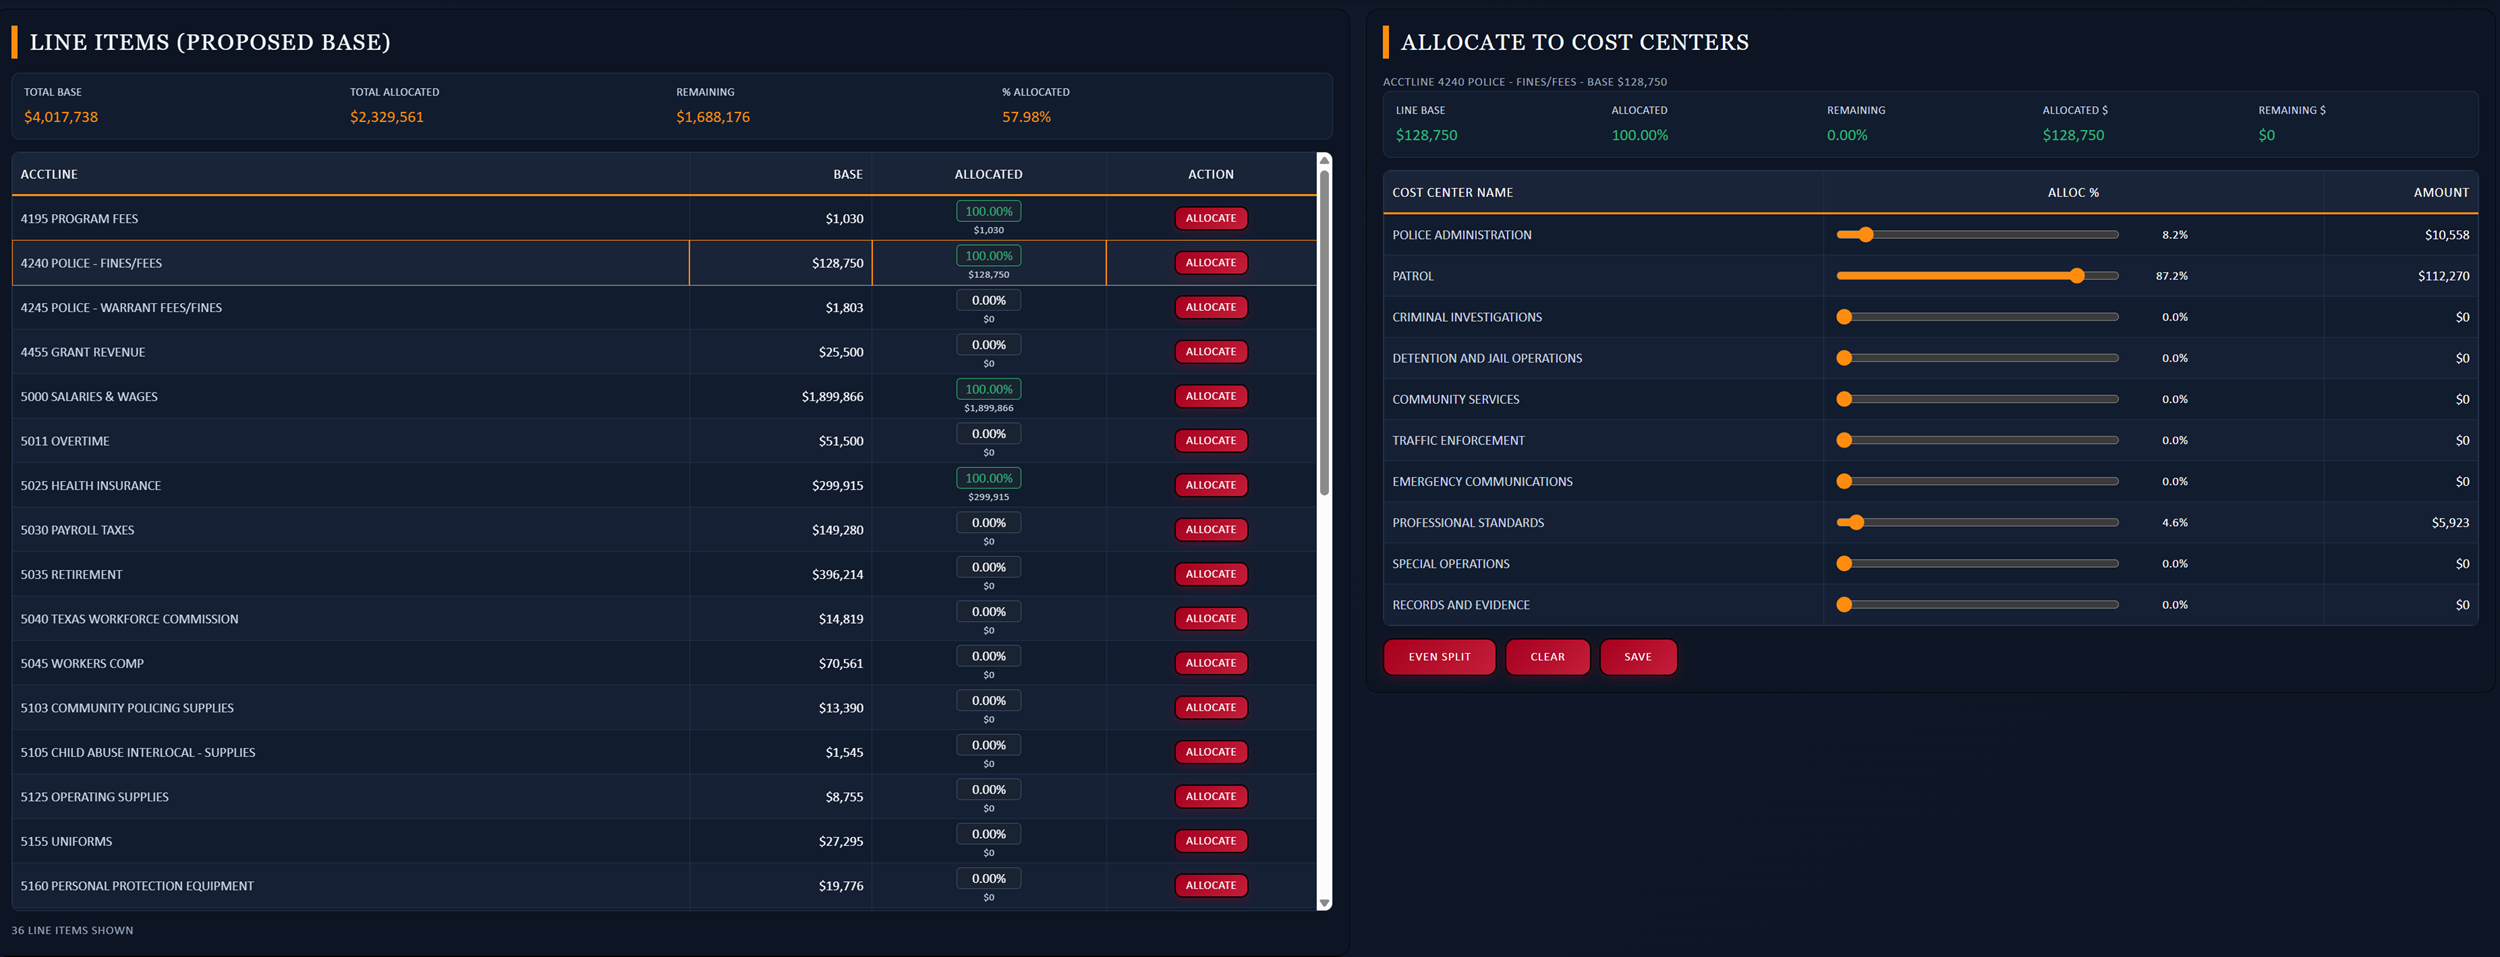Click the Police Administration amount $10,558

pos(2446,235)
